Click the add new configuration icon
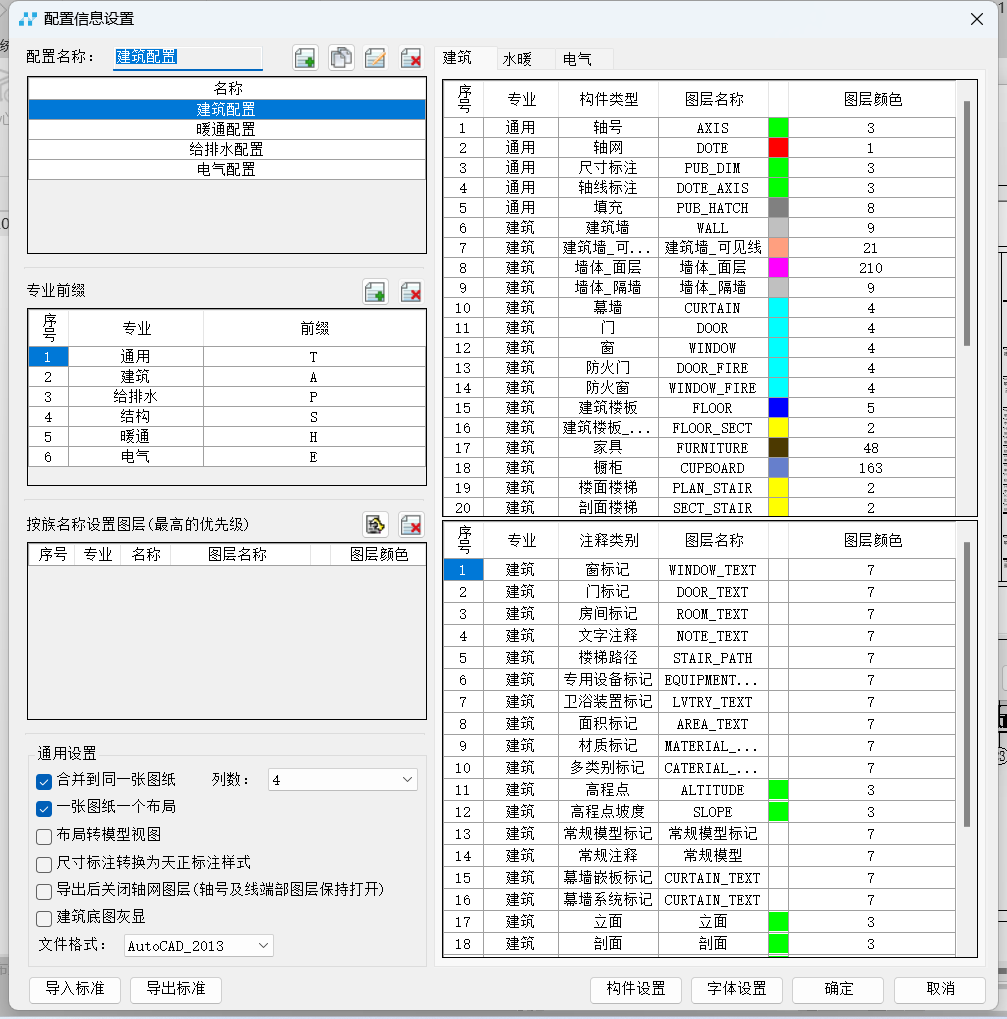 [x=306, y=58]
